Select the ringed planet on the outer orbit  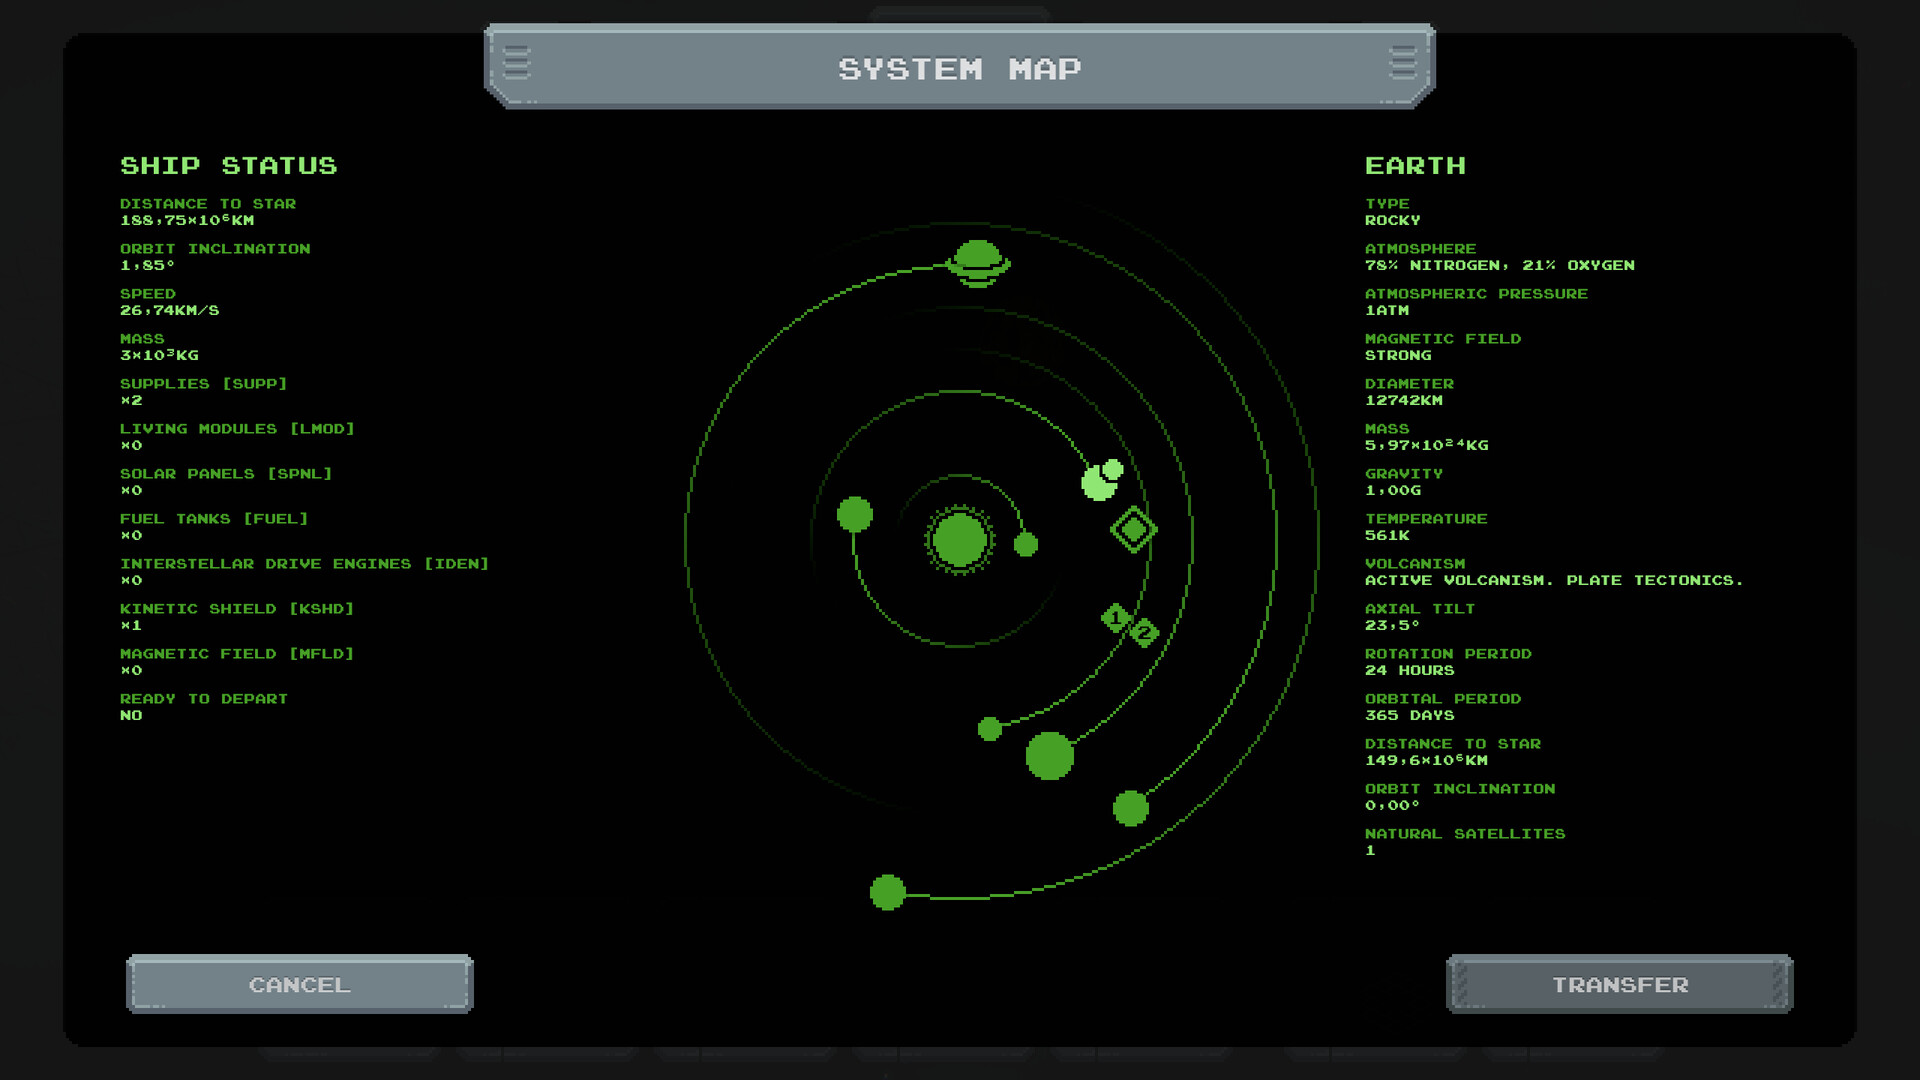(978, 262)
